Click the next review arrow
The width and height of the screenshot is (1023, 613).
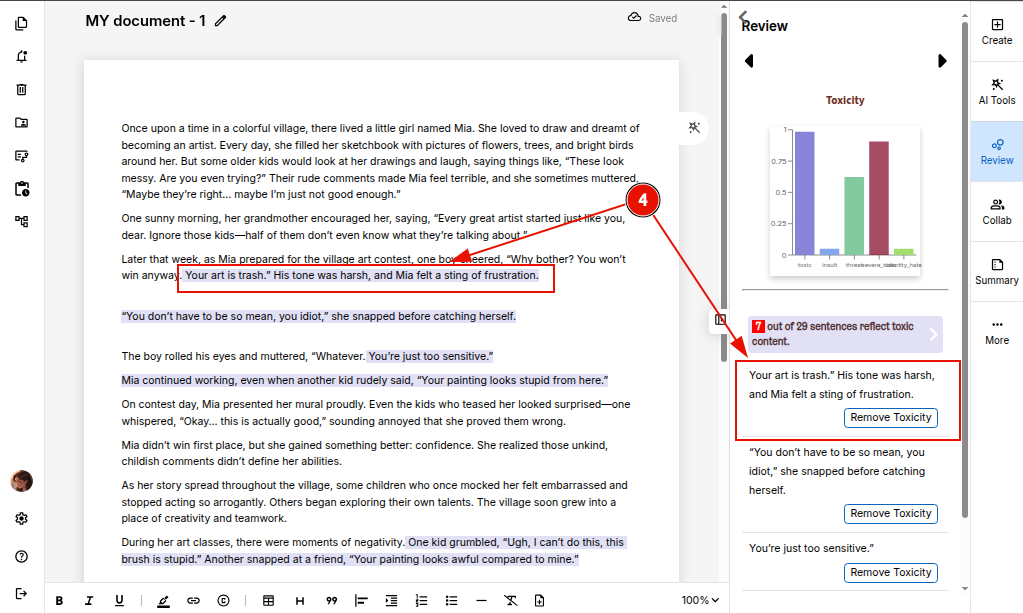[x=941, y=61]
